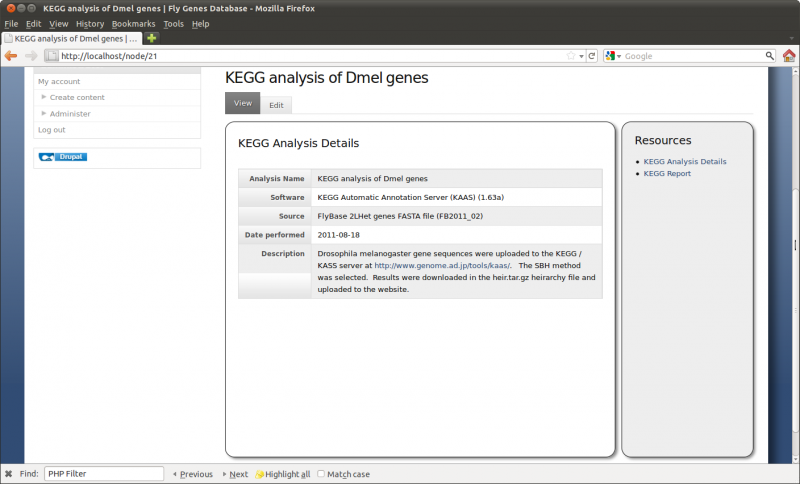Open the Tools menu

pyautogui.click(x=173, y=24)
